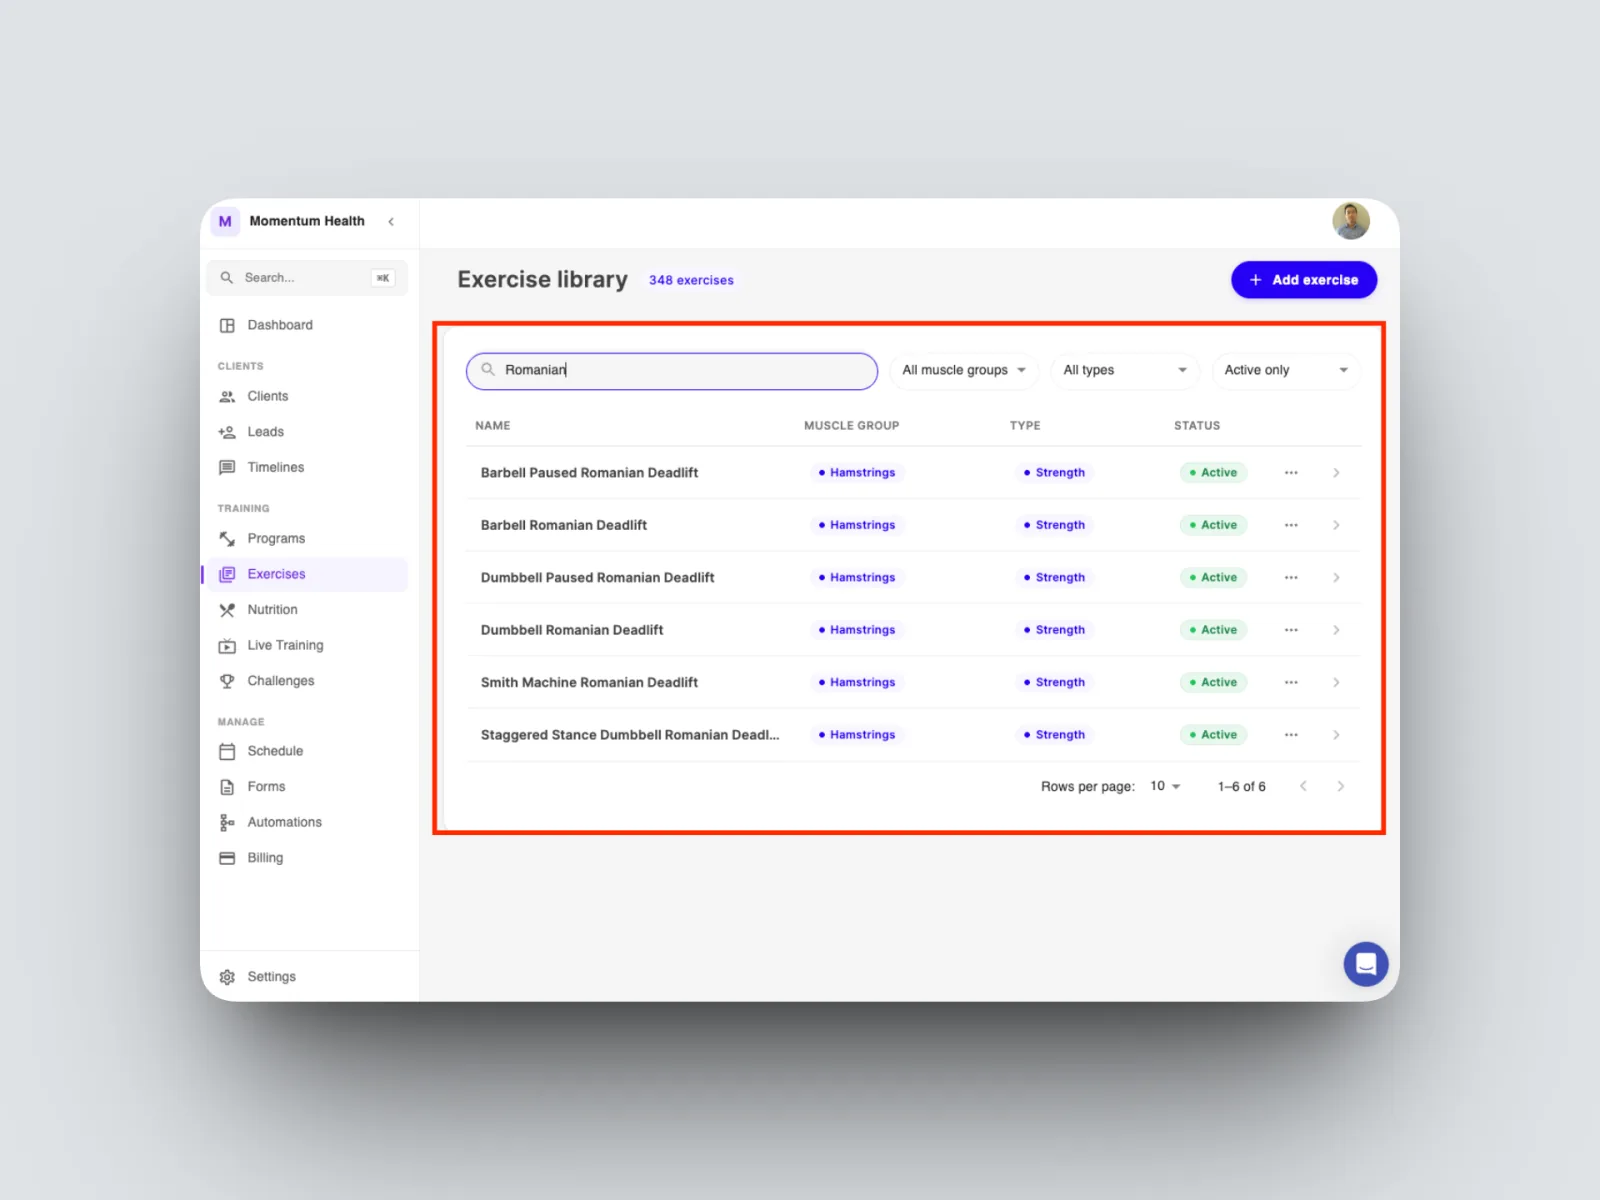Open options menu for Staggered Stance Dumbbell row
Screen dimensions: 1600x1200
tap(1291, 735)
